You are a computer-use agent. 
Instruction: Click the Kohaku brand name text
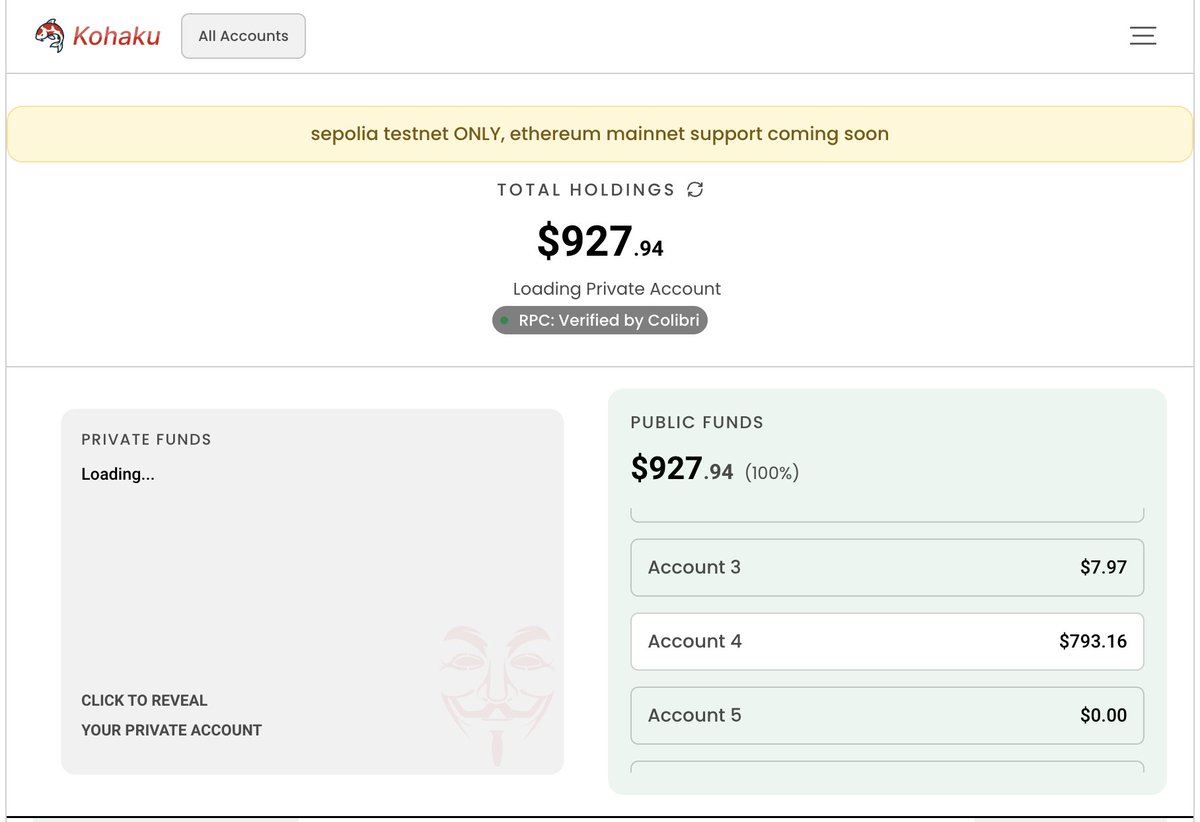[116, 38]
